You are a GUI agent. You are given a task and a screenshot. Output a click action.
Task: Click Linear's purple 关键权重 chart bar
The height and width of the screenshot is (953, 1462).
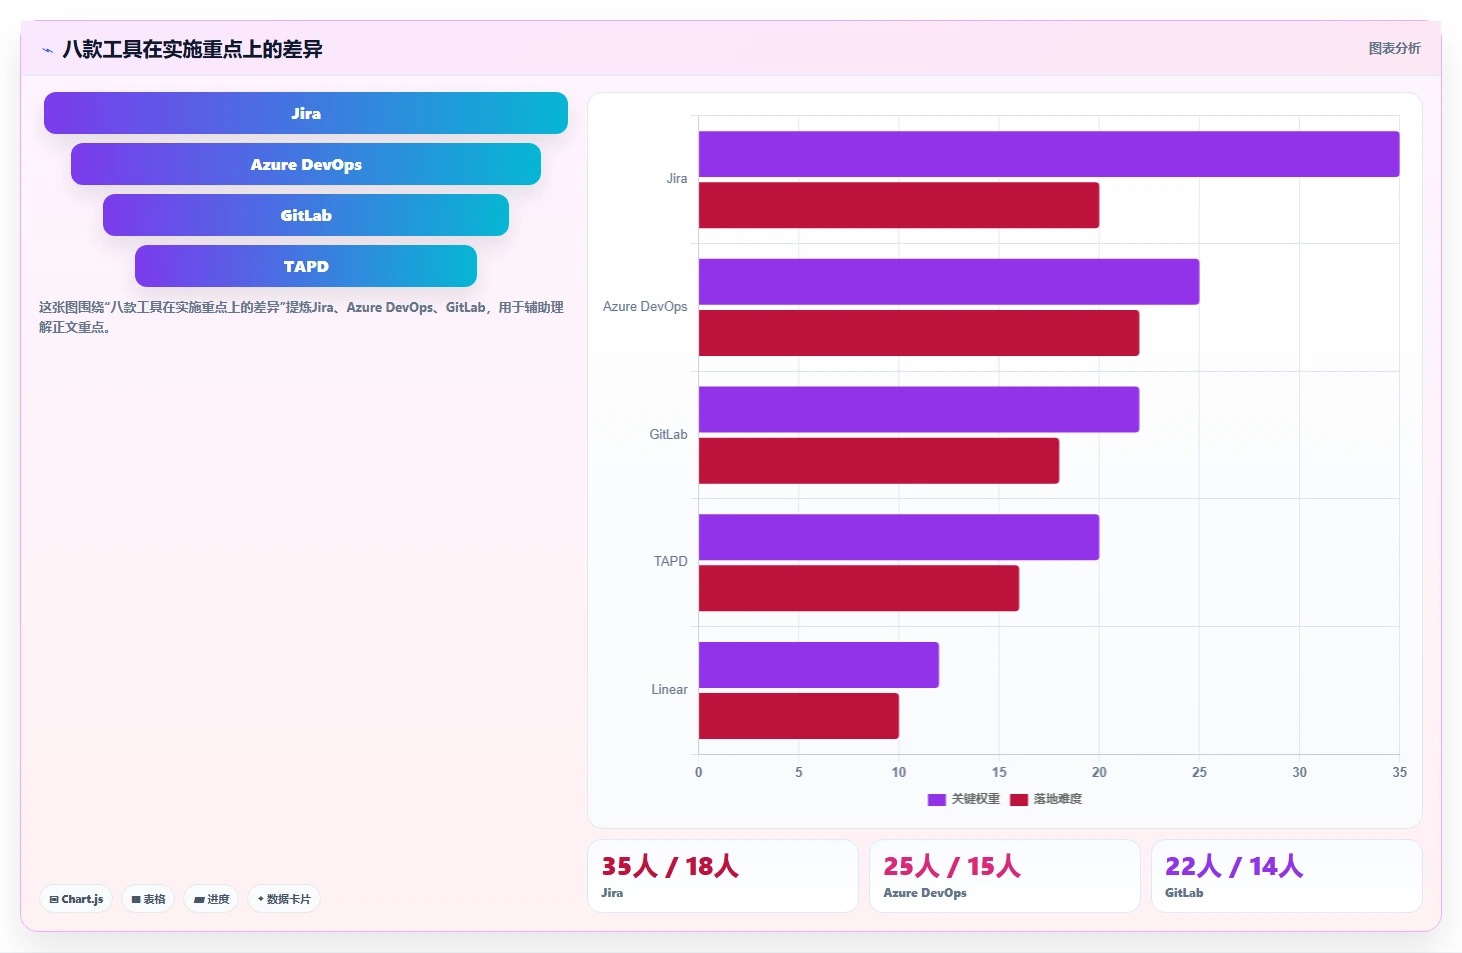[x=819, y=665]
